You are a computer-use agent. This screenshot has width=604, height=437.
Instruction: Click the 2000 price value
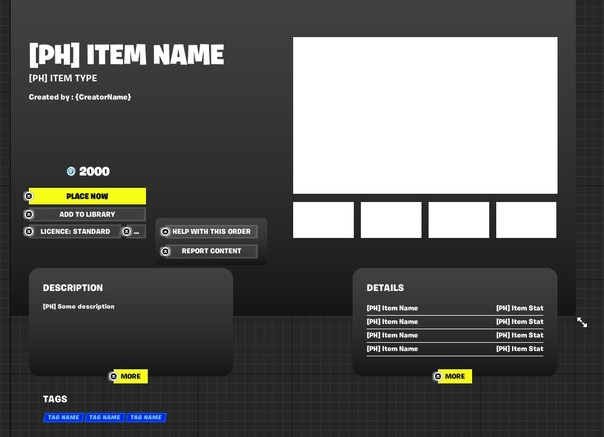[94, 171]
